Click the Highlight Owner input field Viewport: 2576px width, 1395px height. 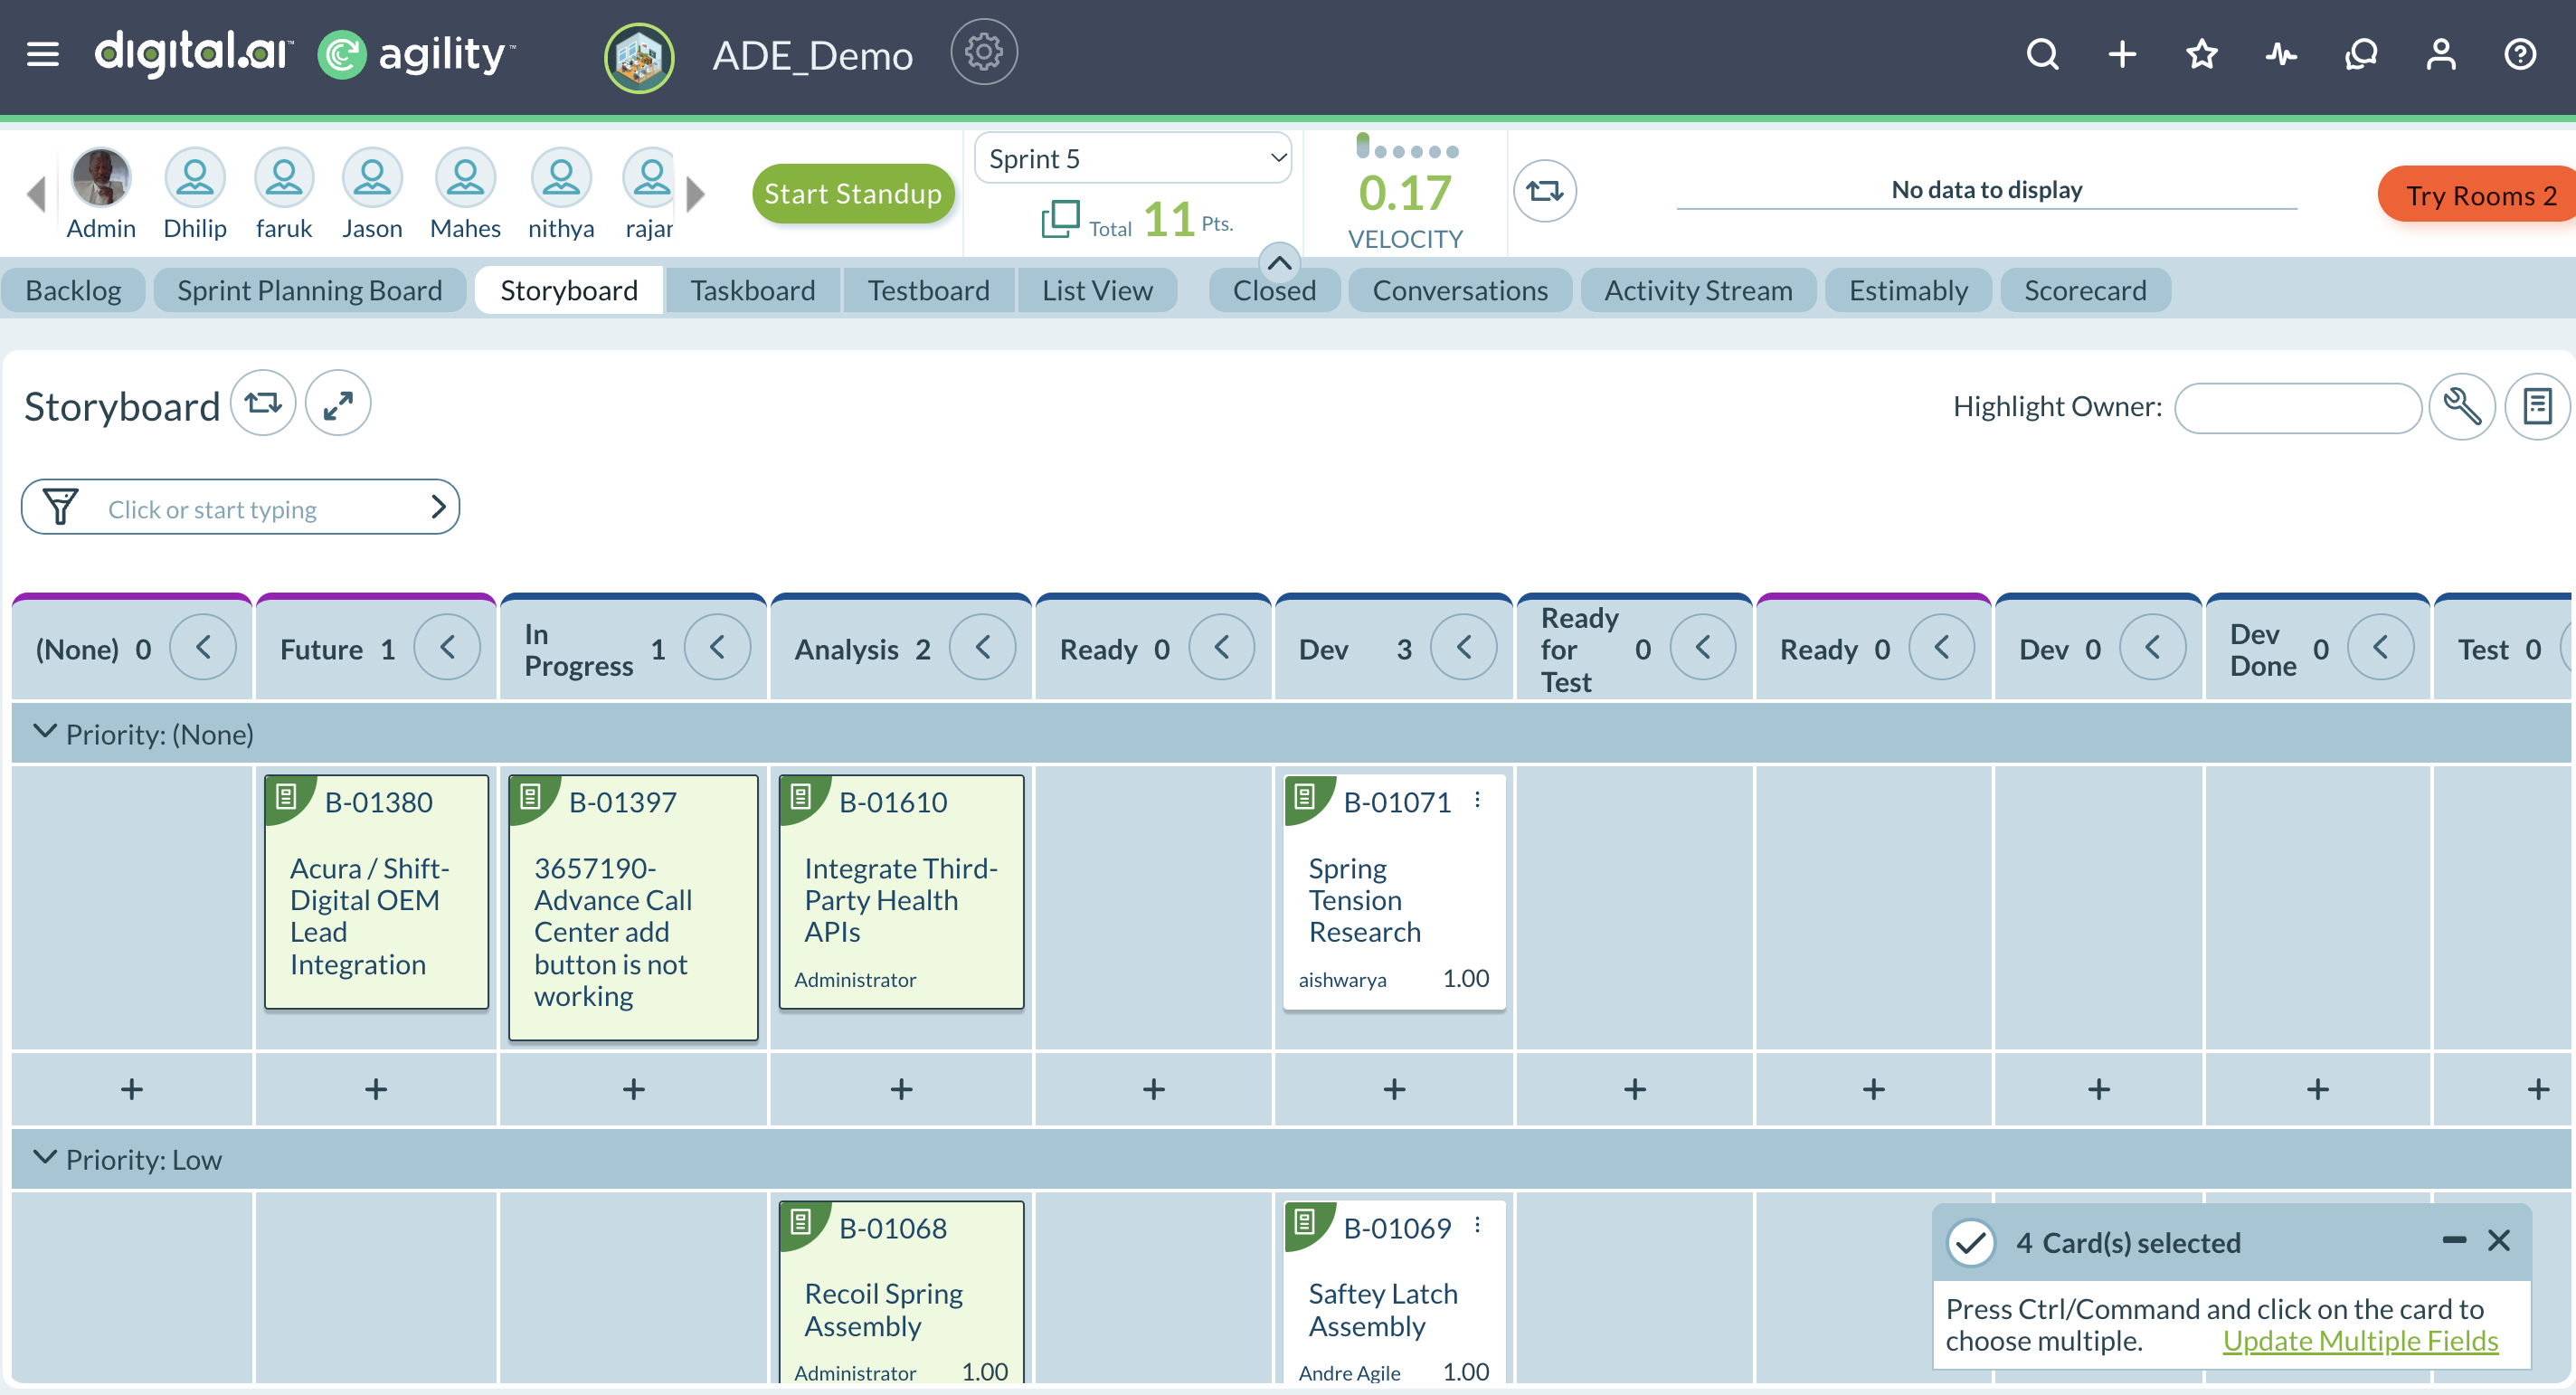[x=2297, y=408]
